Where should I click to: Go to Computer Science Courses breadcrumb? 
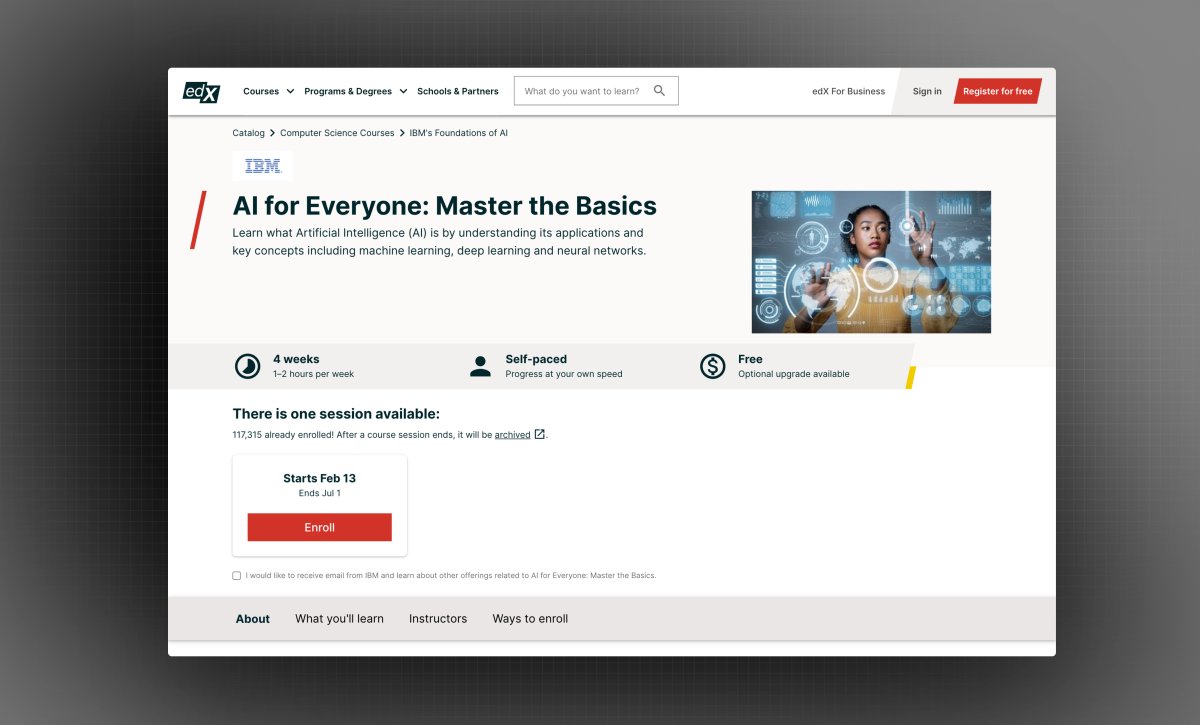point(337,133)
